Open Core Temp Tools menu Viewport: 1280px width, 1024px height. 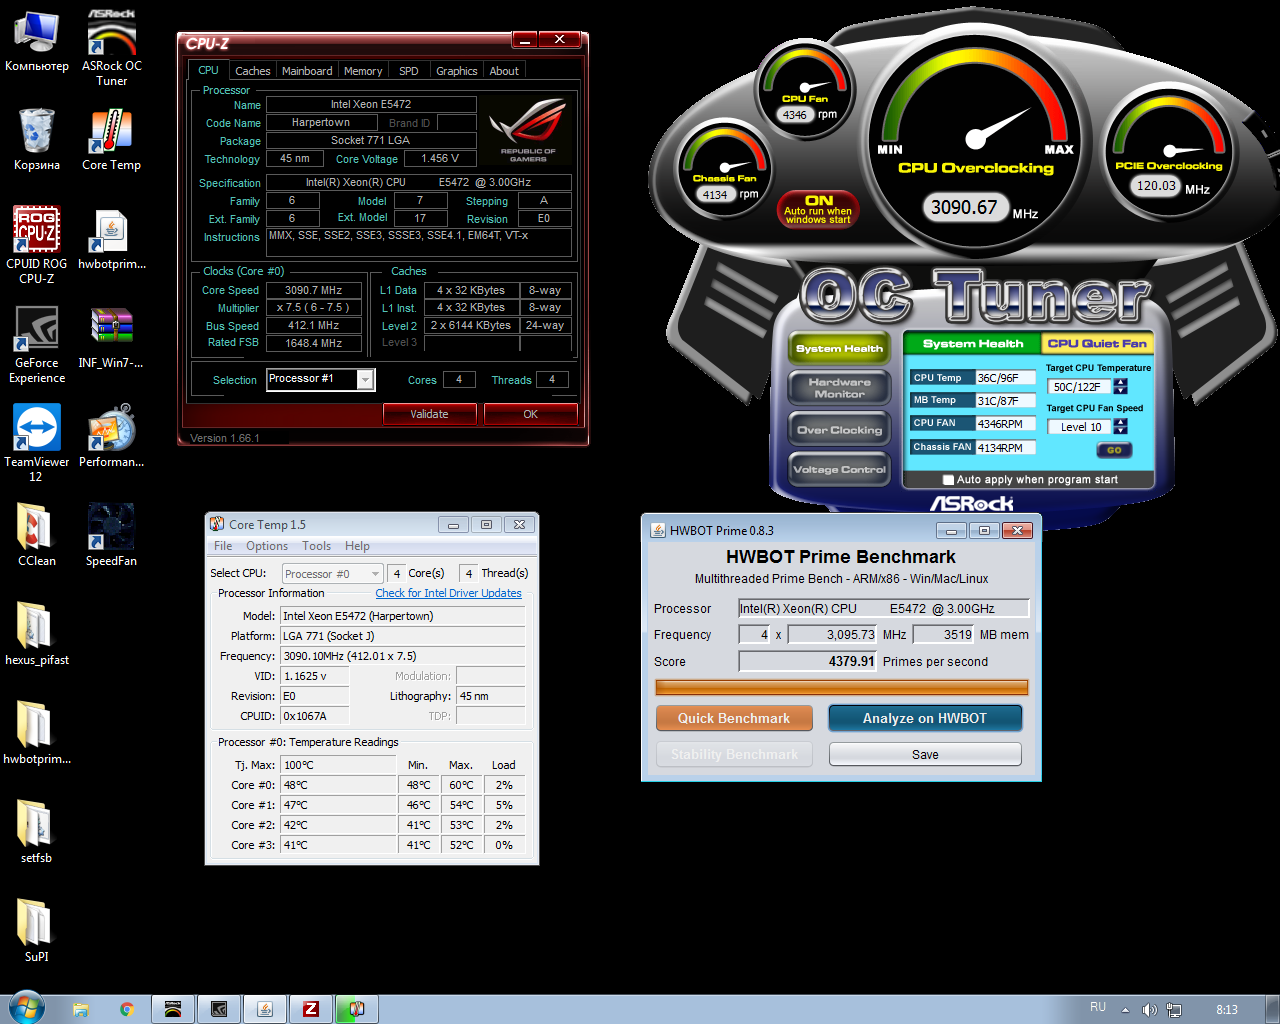pos(317,546)
